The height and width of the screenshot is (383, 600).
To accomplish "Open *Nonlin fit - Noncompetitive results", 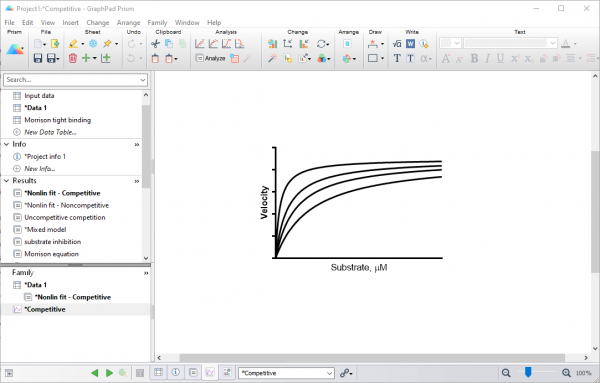I will [x=67, y=205].
